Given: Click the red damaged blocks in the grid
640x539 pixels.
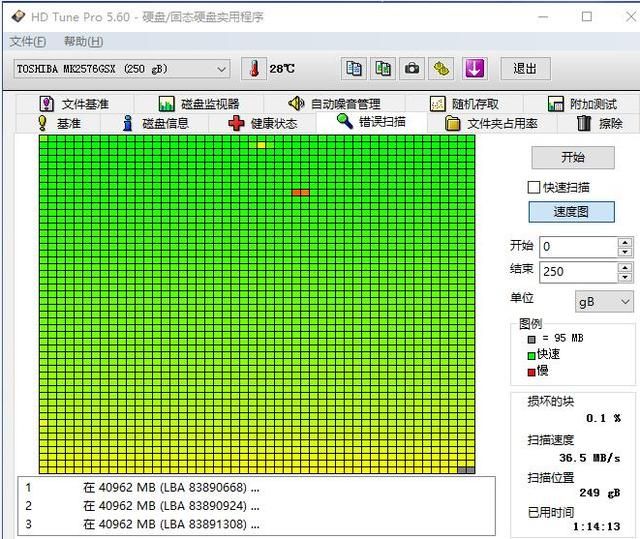Looking at the screenshot, I should click(x=301, y=193).
